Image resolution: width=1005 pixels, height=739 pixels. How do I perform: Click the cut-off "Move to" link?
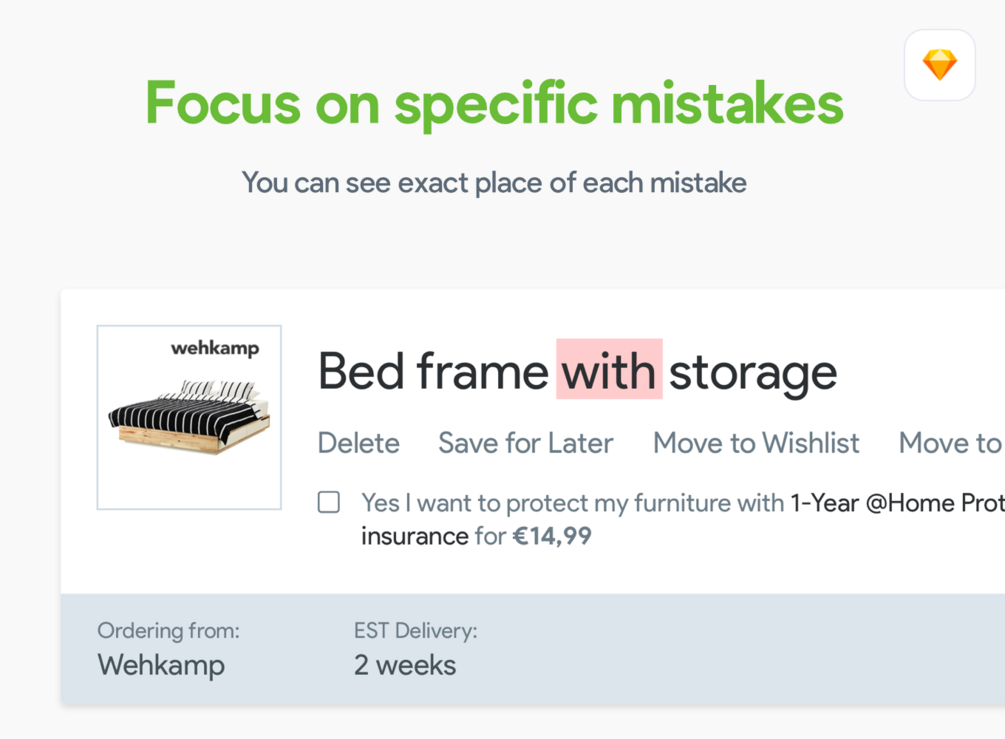point(949,443)
